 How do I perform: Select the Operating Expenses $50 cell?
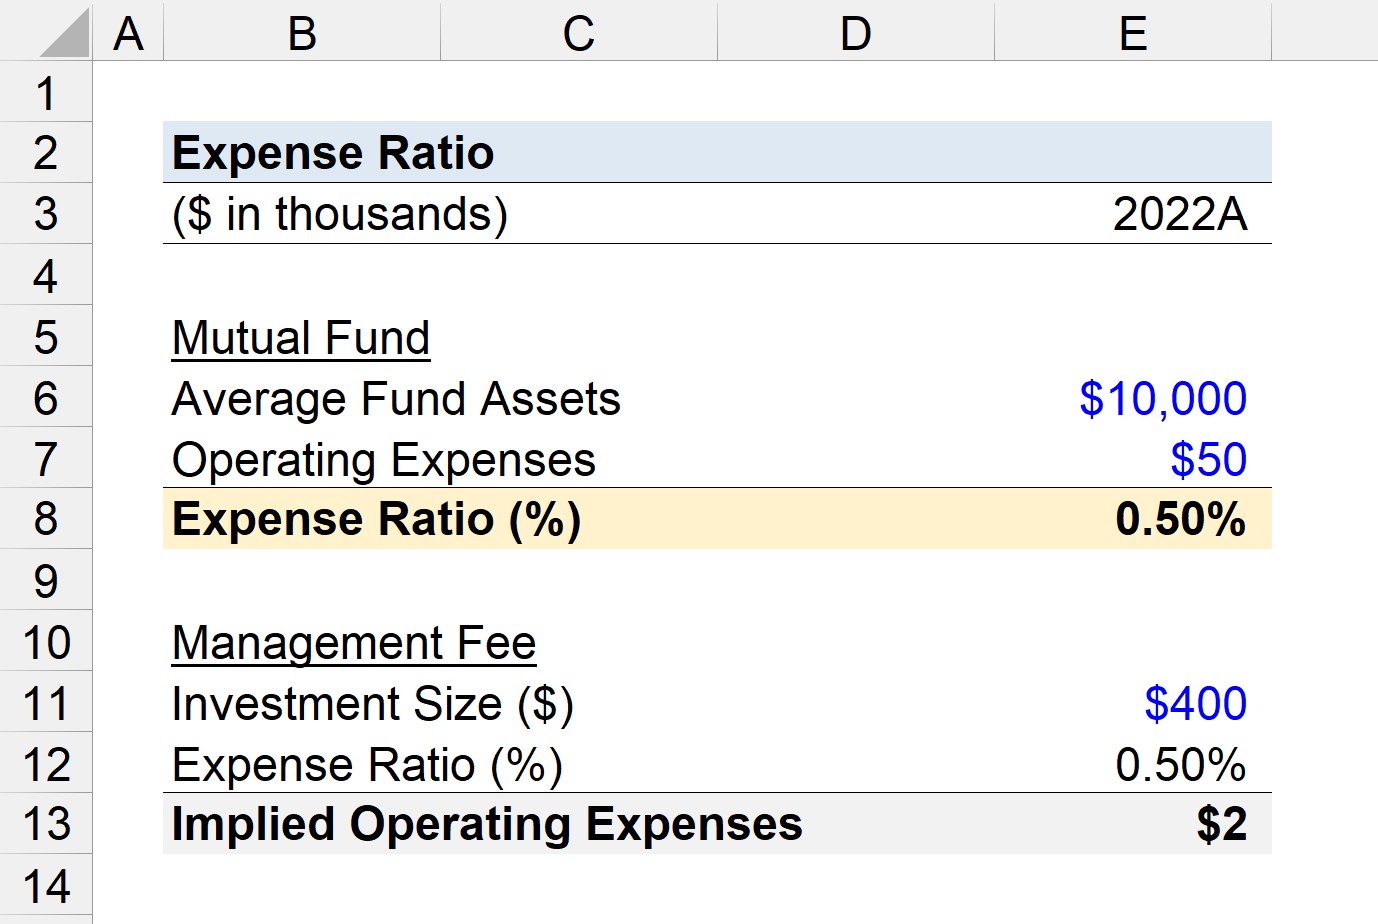click(1132, 459)
